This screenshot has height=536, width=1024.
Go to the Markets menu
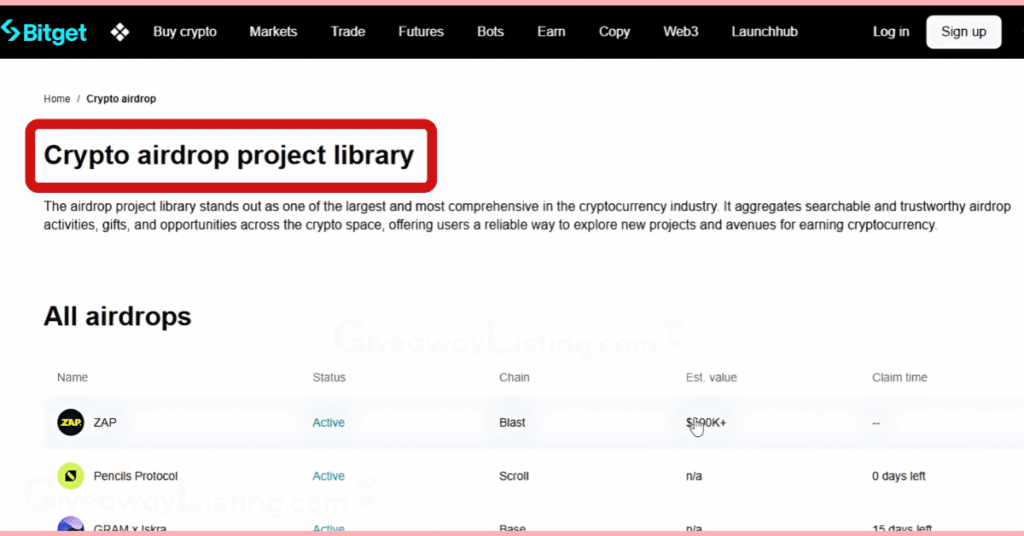(273, 31)
